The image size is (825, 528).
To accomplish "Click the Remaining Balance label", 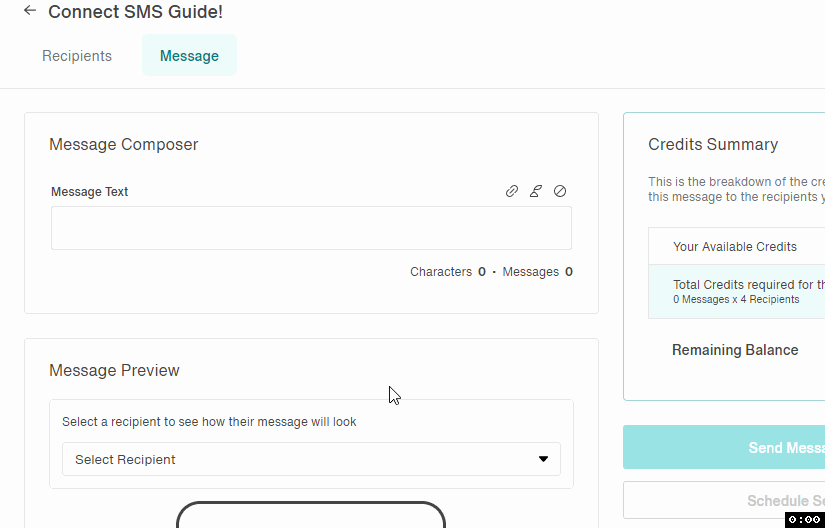I will point(735,350).
